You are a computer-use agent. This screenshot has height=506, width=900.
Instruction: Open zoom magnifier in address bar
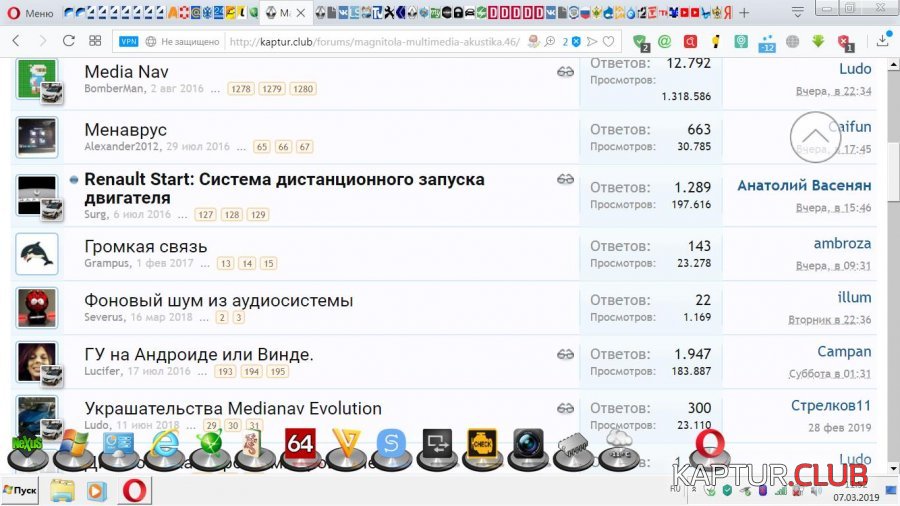(x=550, y=41)
